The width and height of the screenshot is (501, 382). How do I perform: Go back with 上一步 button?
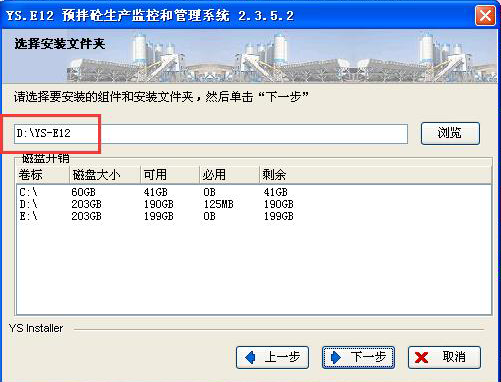point(272,357)
